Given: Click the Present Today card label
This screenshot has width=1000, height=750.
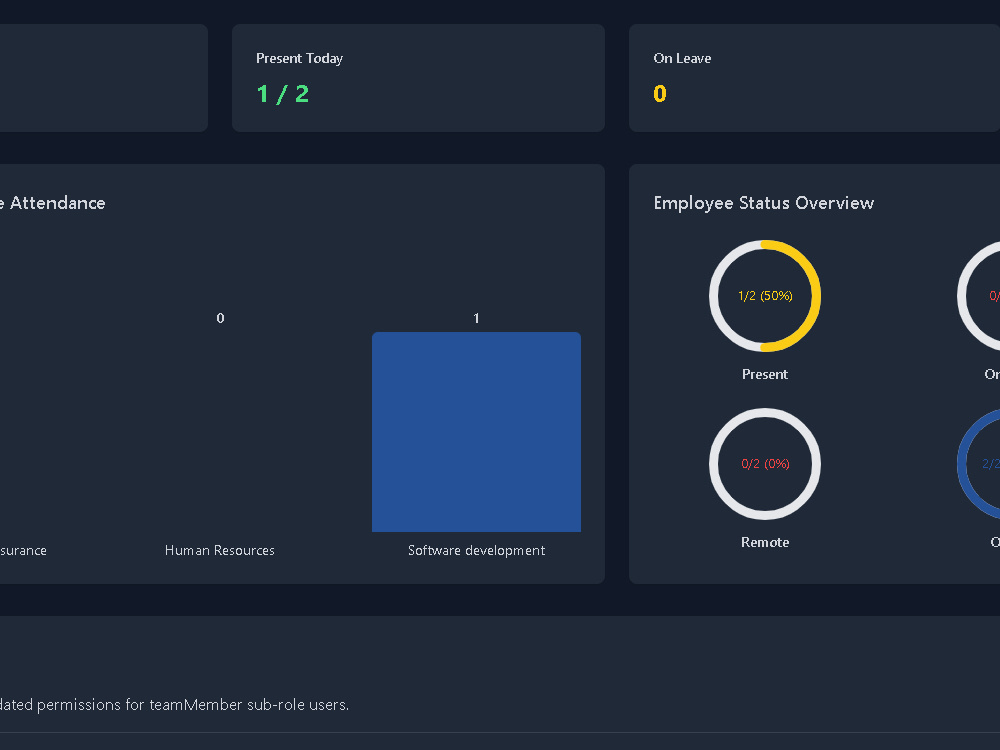Looking at the screenshot, I should 299,59.
